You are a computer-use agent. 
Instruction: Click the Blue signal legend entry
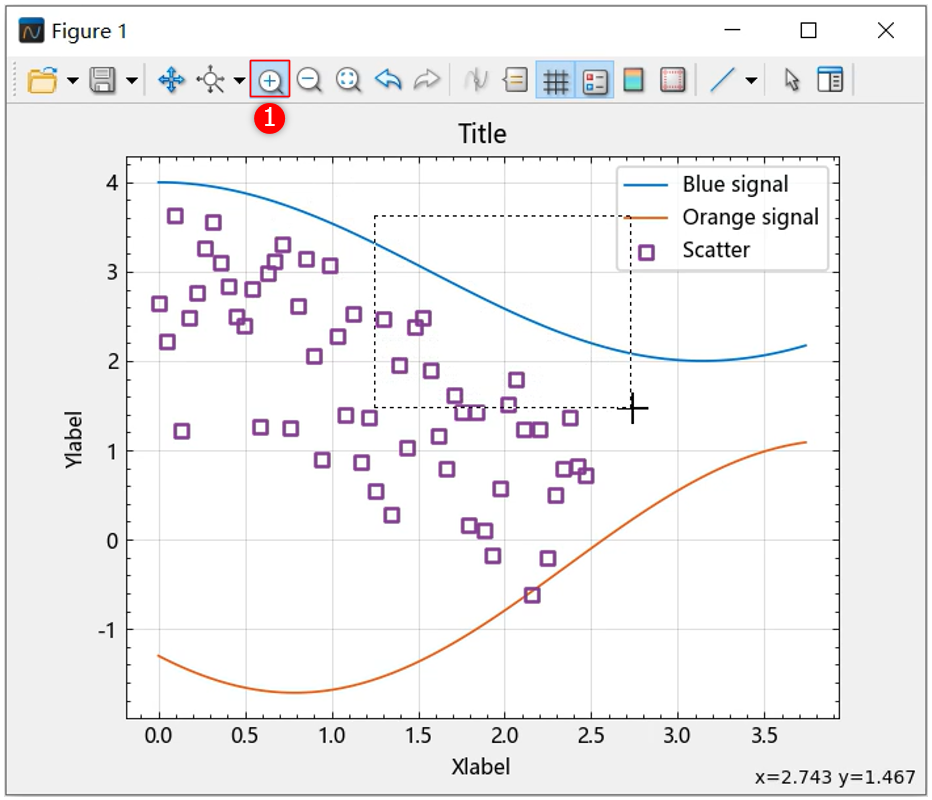[734, 184]
